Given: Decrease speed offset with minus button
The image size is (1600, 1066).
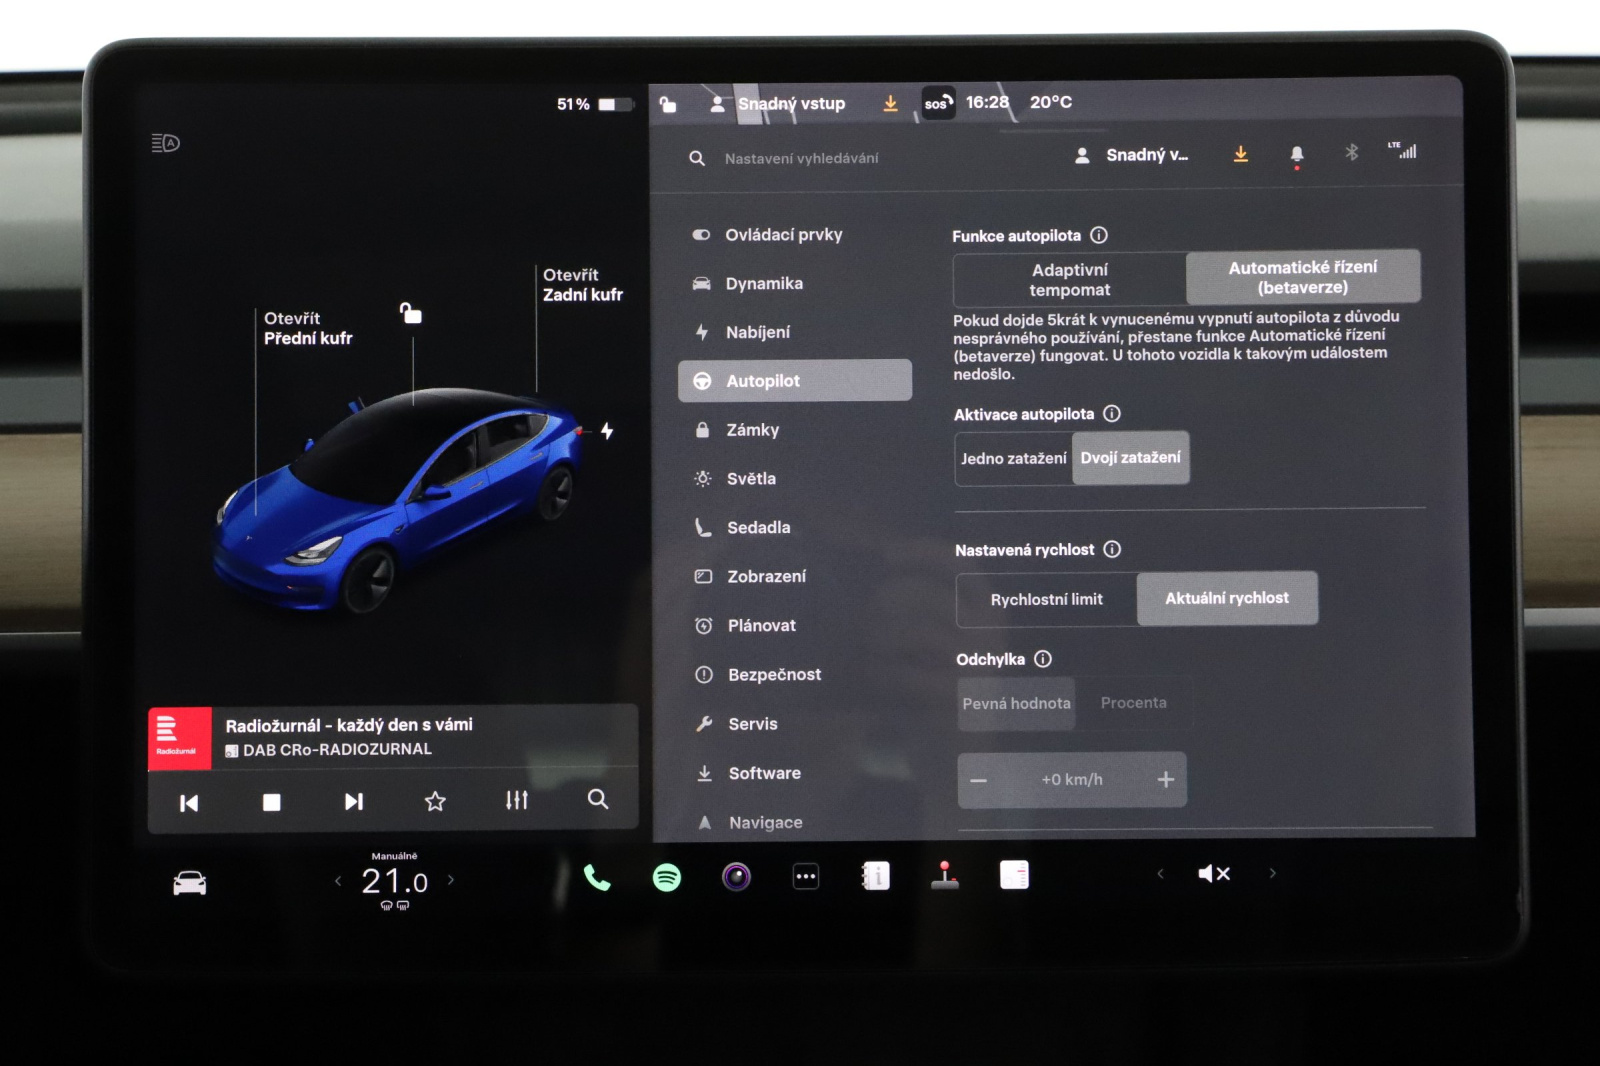Looking at the screenshot, I should point(979,781).
